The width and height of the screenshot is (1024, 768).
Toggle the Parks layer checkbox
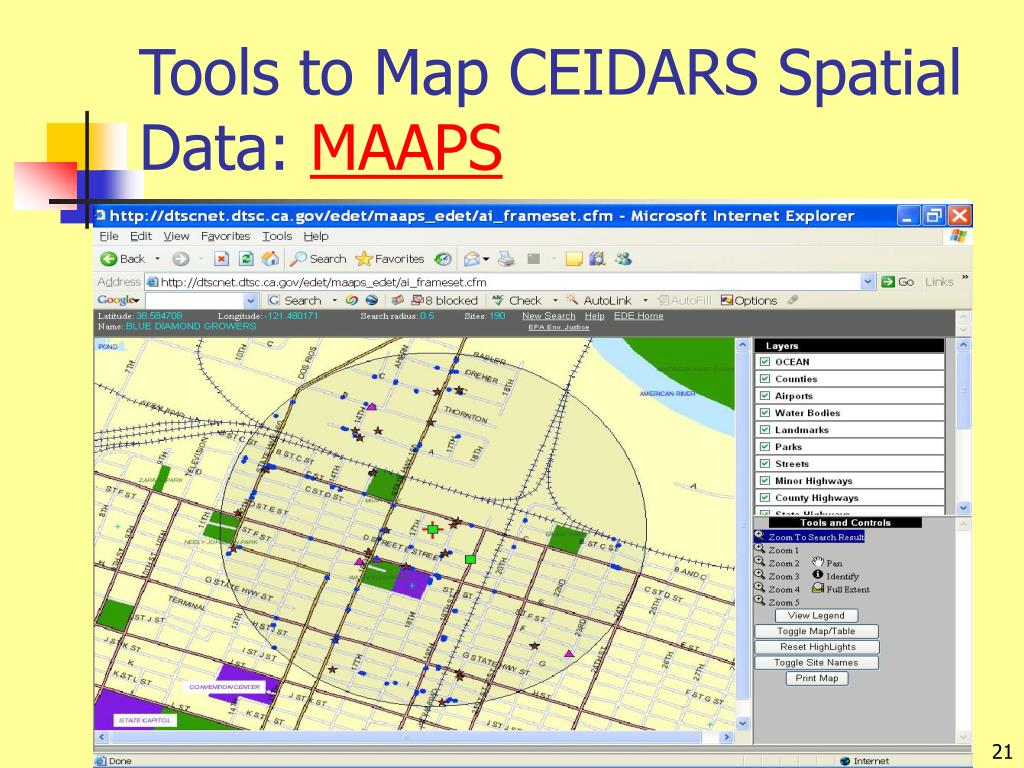[765, 446]
